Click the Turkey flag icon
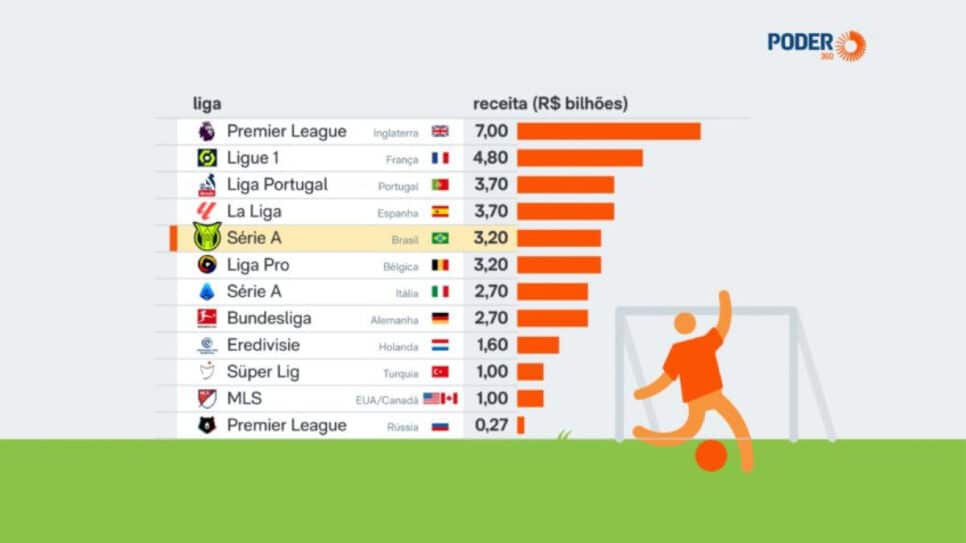 pos(440,372)
